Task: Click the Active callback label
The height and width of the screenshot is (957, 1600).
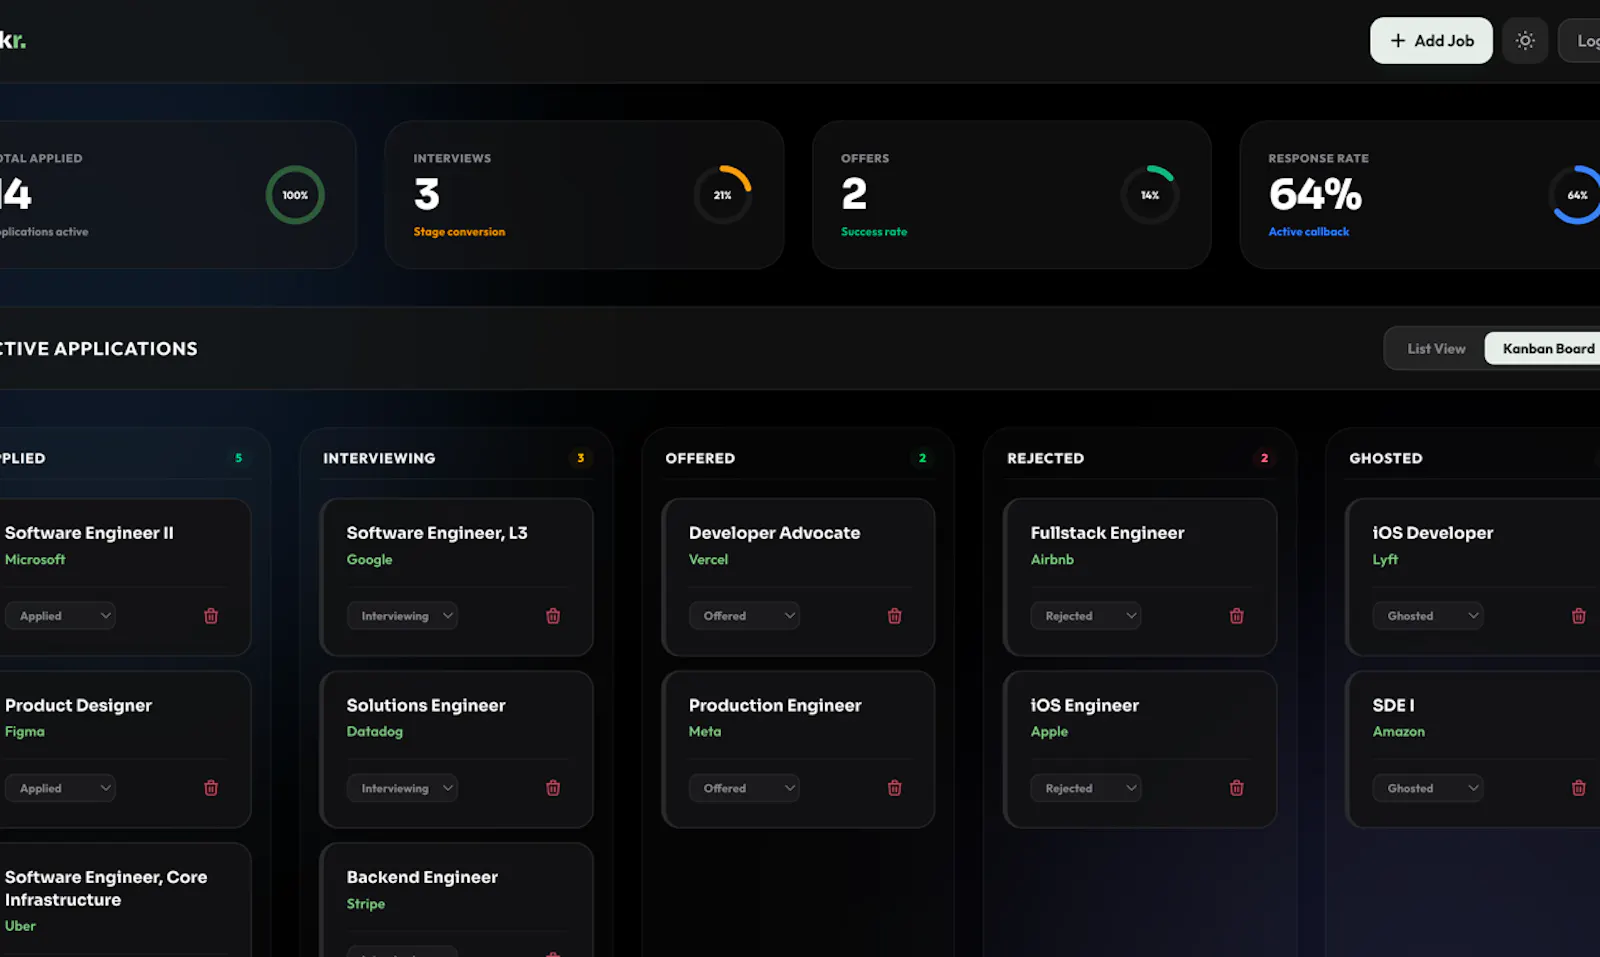Action: tap(1309, 232)
